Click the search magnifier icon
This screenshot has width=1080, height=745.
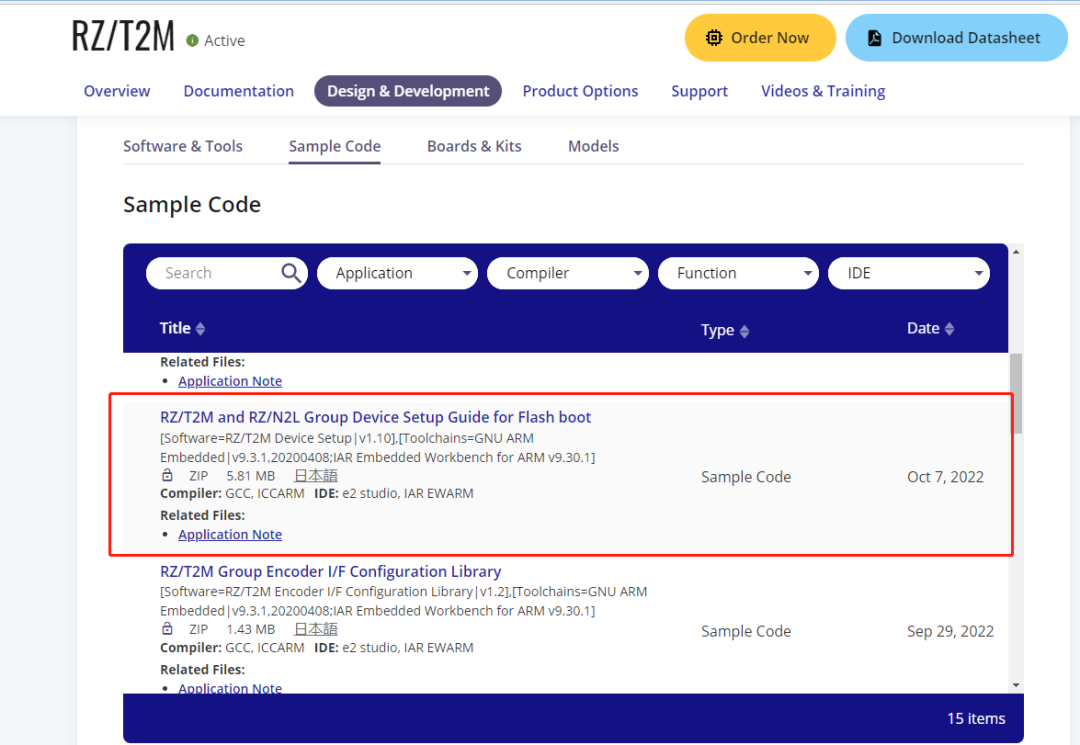(291, 273)
